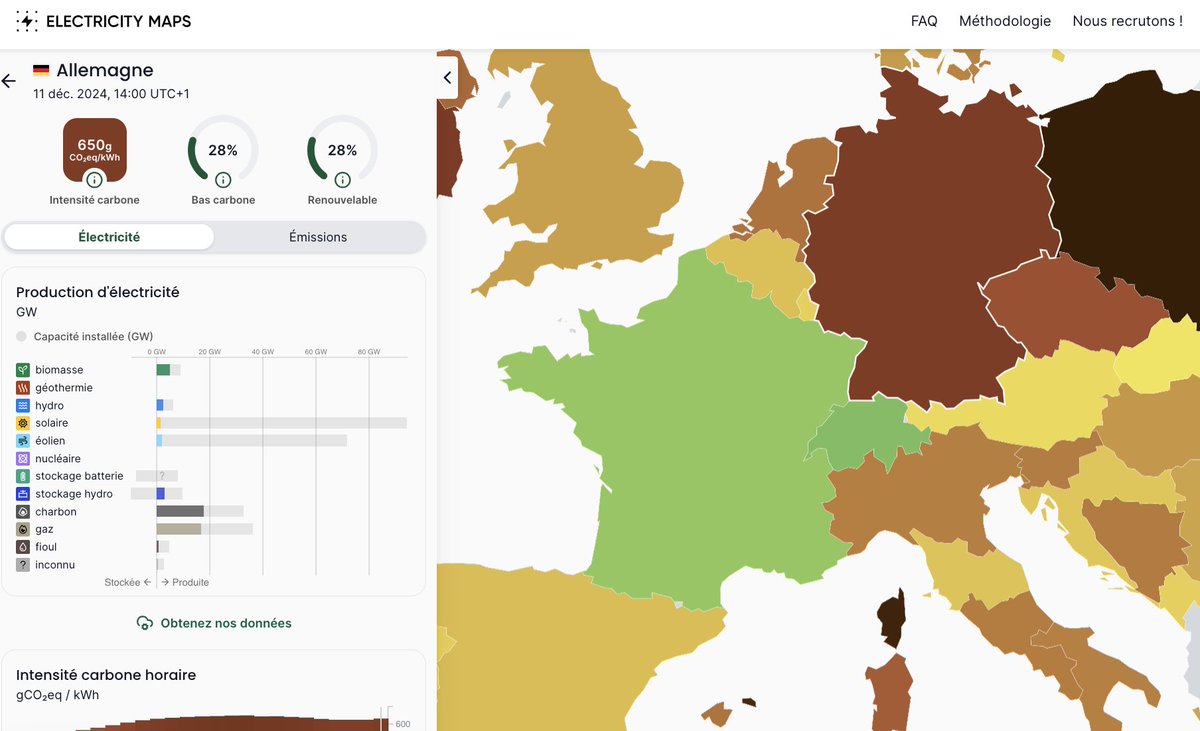Click the Production d'électricité heading
This screenshot has width=1200, height=731.
tap(98, 292)
